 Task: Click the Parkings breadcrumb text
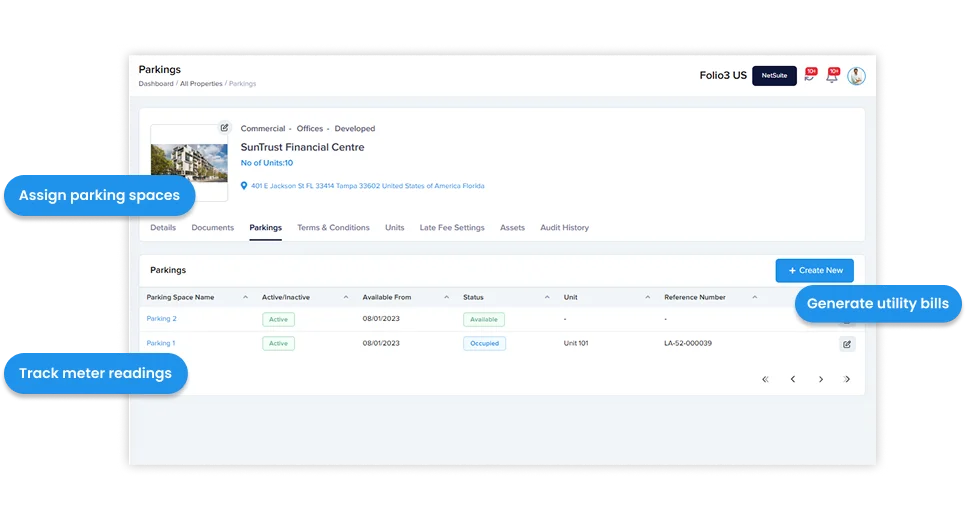pos(242,84)
